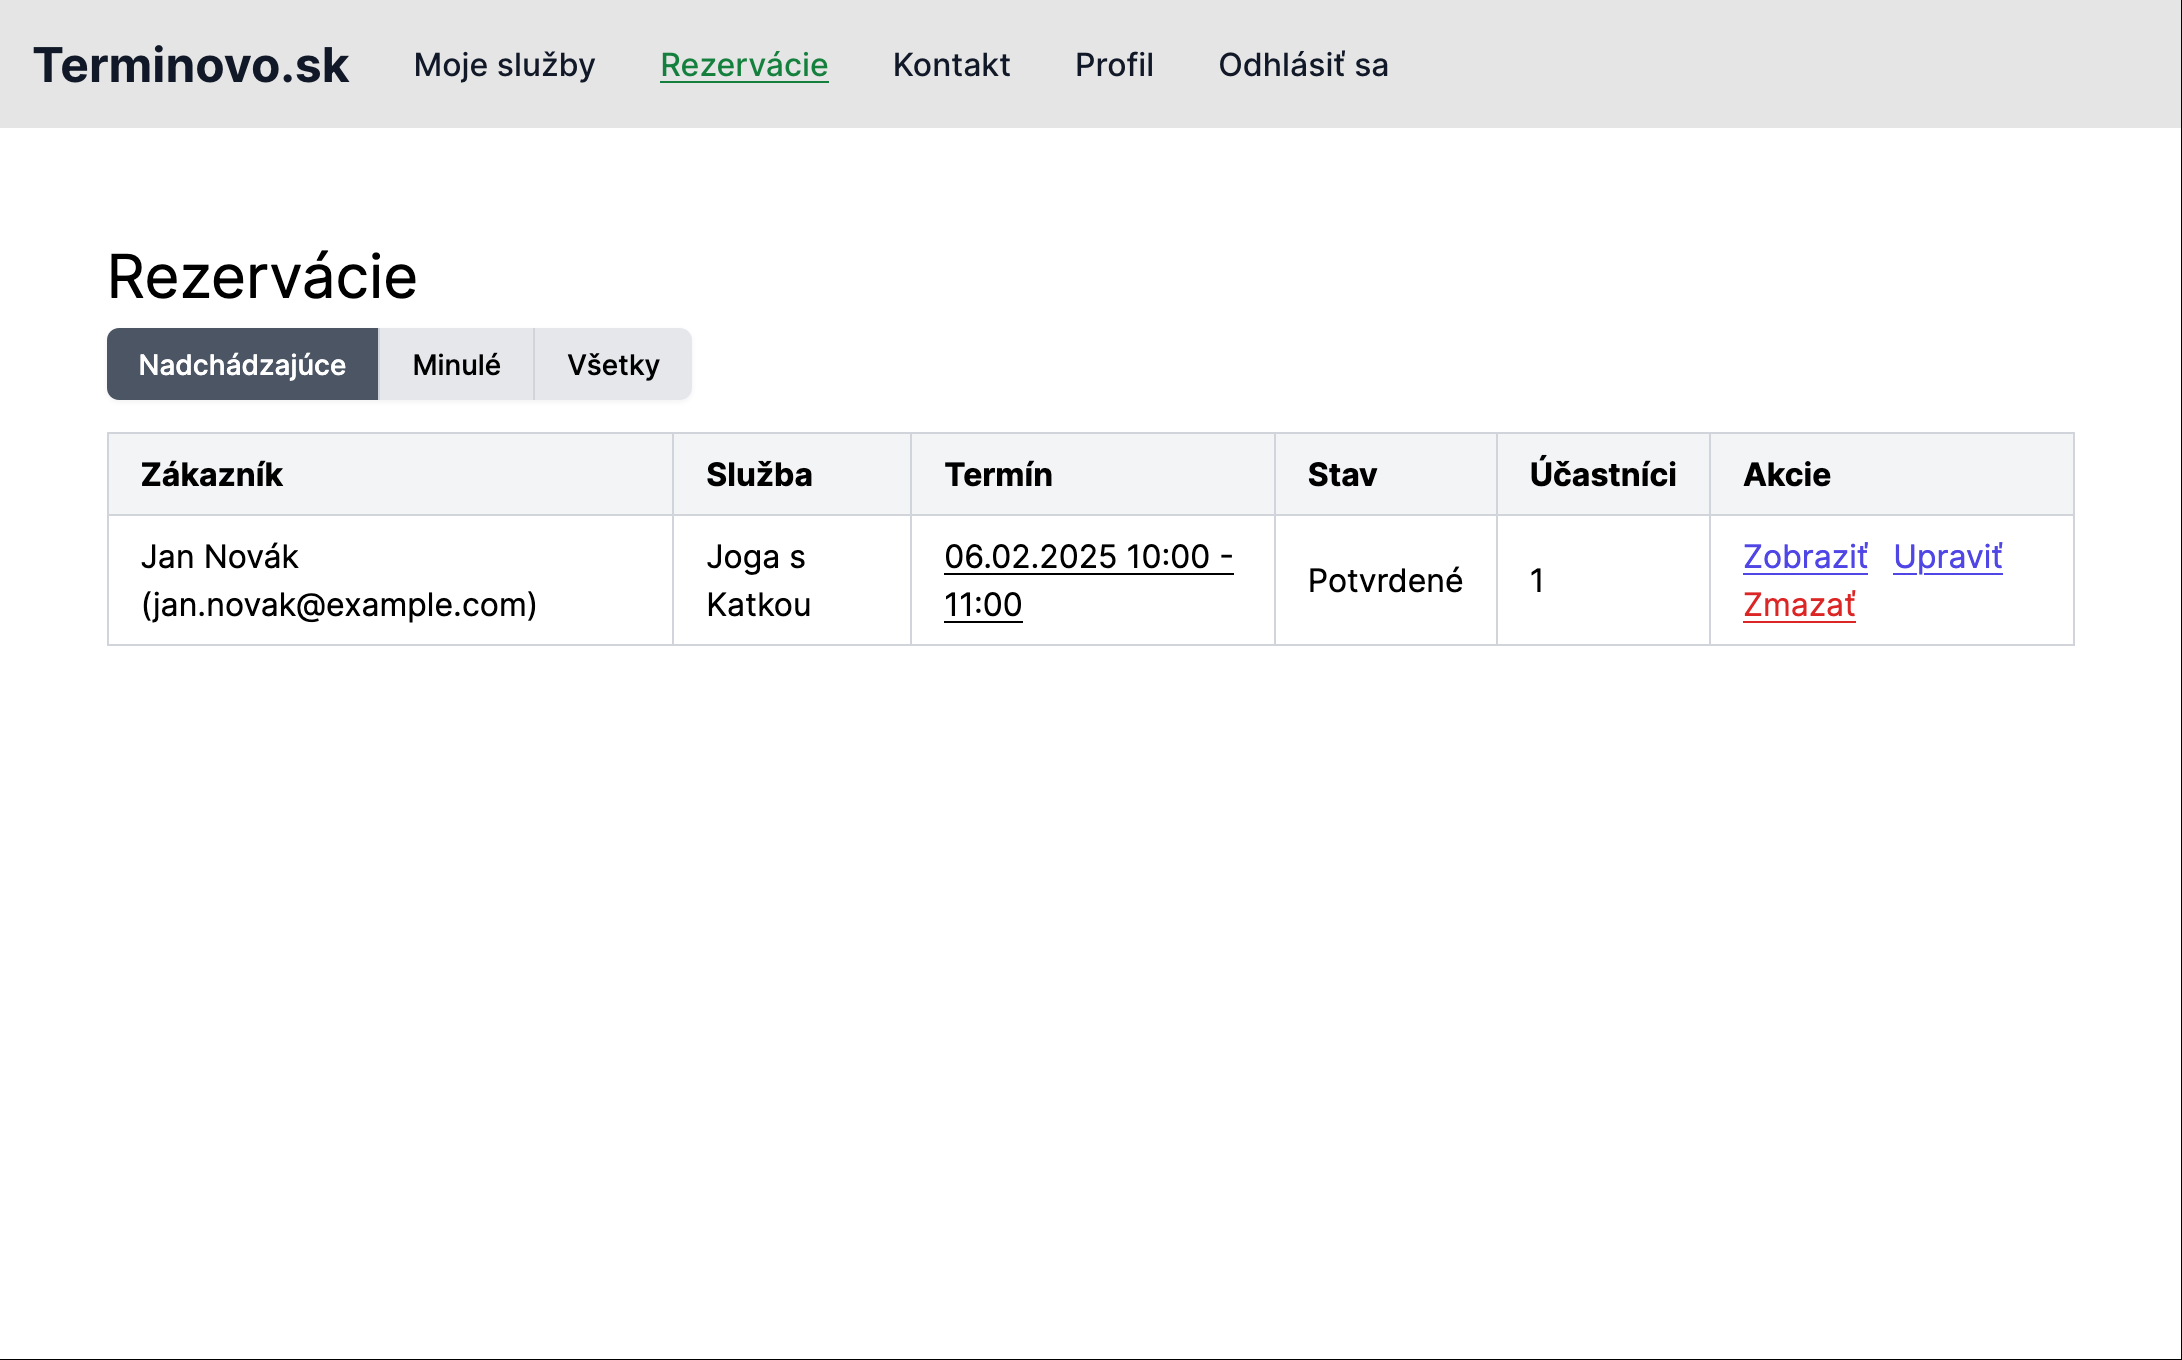Click the Stav column header
The height and width of the screenshot is (1360, 2182).
[x=1342, y=475]
